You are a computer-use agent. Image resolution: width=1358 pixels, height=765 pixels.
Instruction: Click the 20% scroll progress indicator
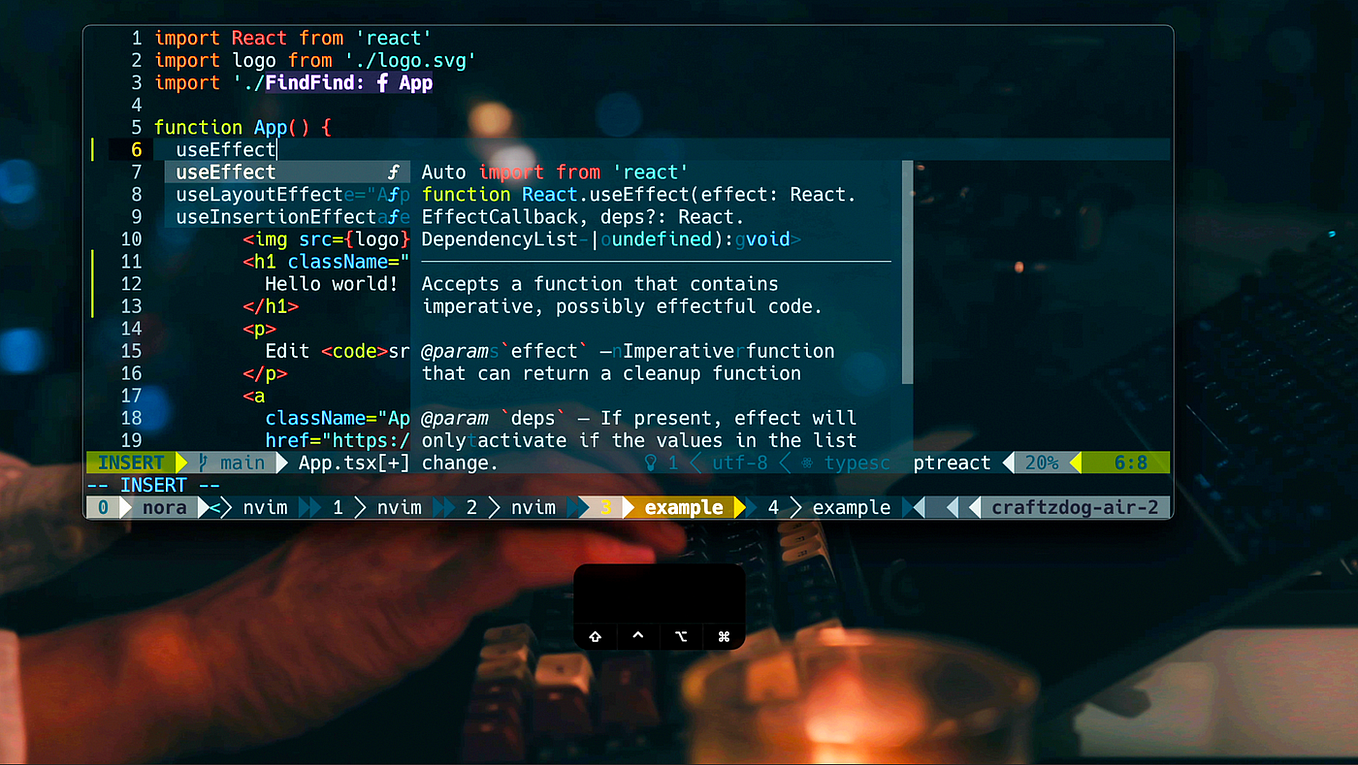(x=1043, y=462)
